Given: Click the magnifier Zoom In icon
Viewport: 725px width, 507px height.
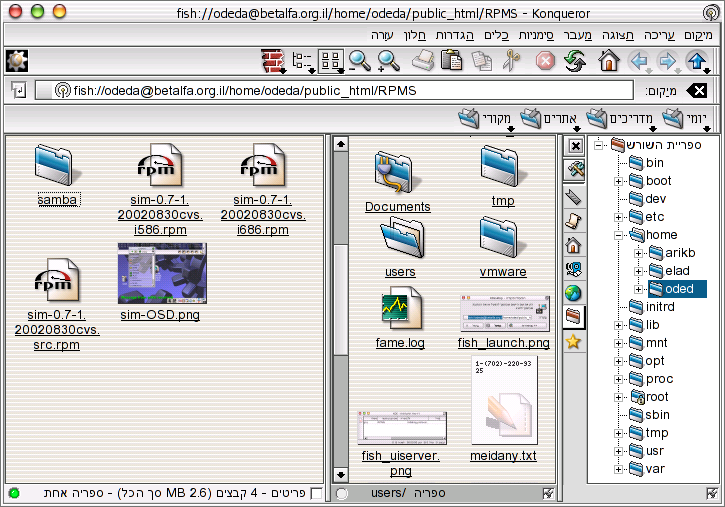Looking at the screenshot, I should tap(389, 61).
